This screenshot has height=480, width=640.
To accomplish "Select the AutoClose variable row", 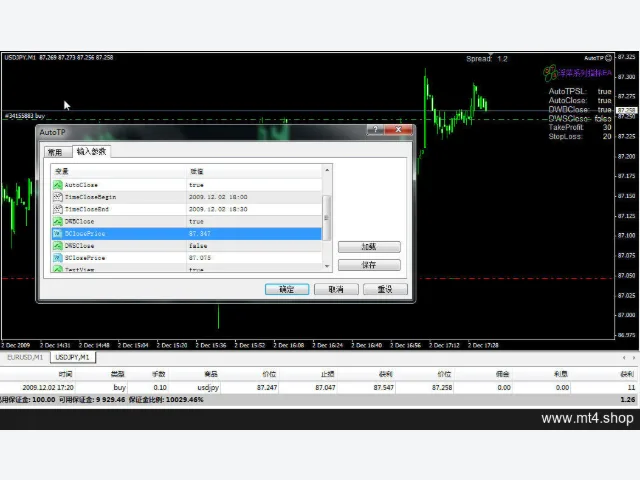I will 187,185.
